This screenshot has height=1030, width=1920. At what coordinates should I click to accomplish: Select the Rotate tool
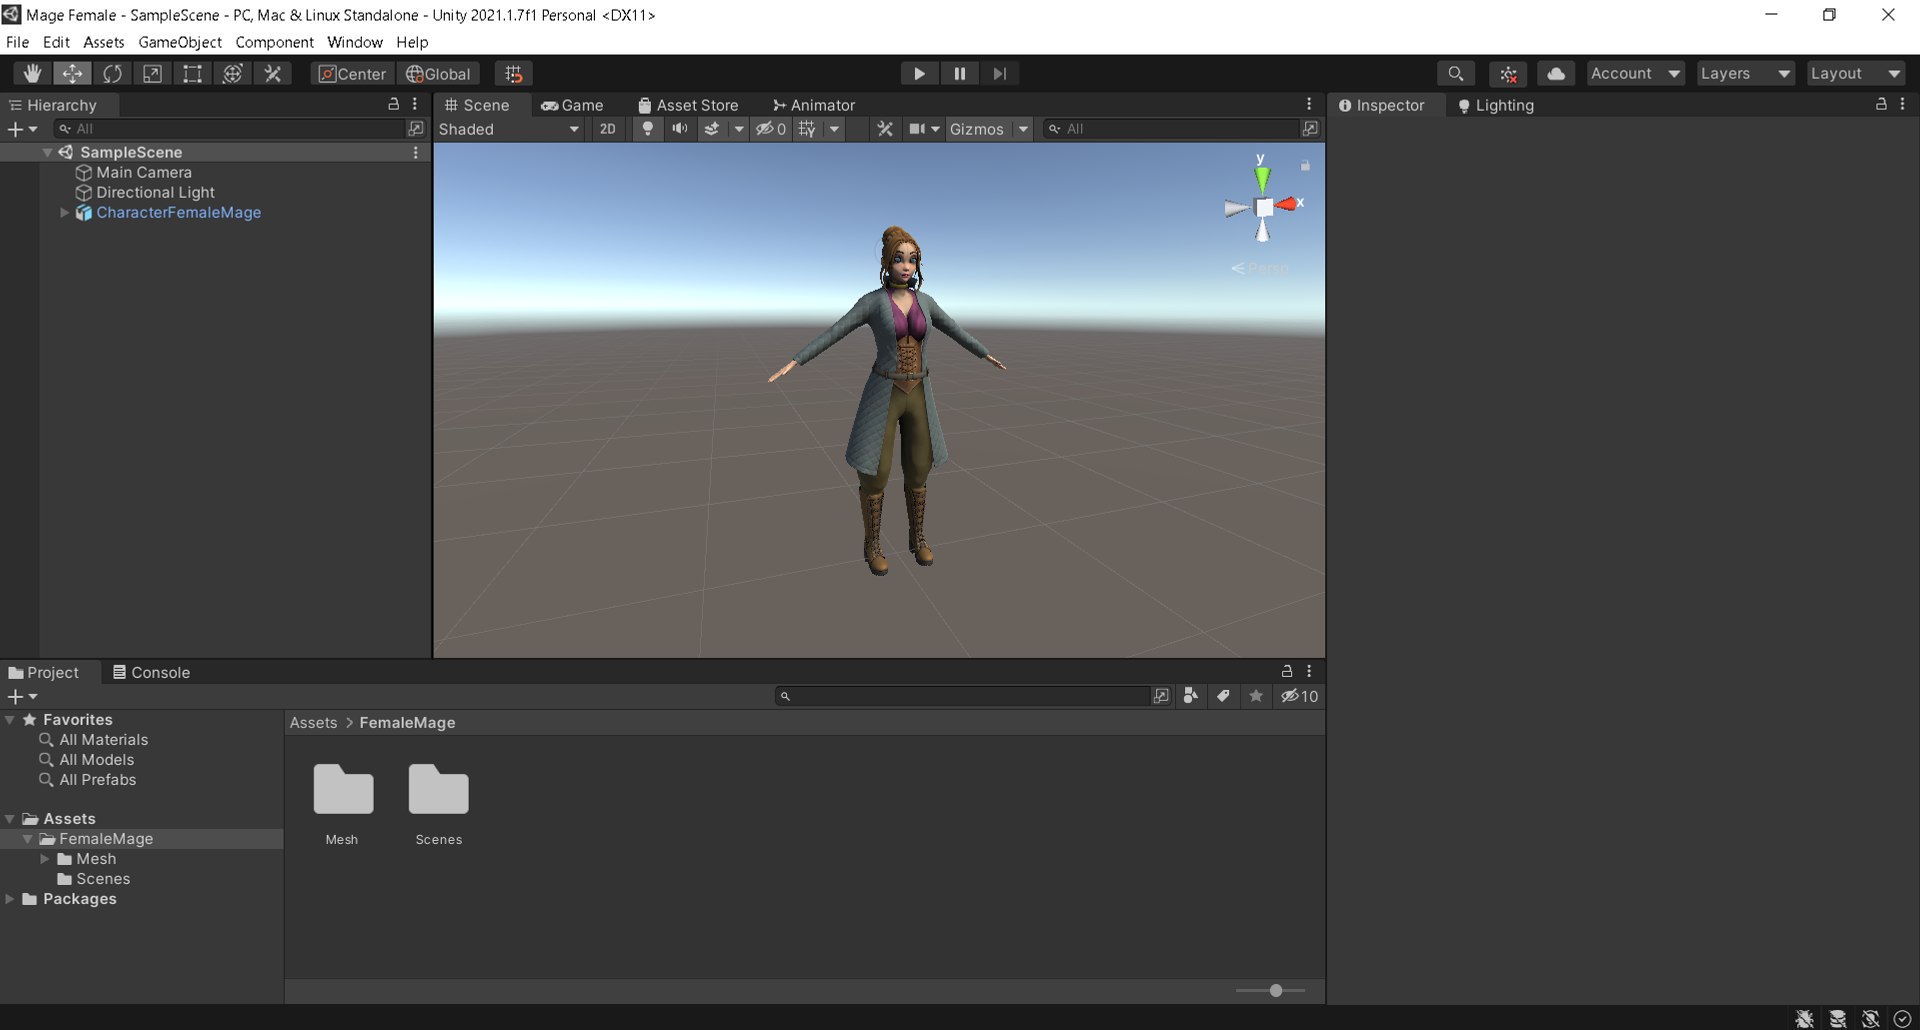point(112,74)
